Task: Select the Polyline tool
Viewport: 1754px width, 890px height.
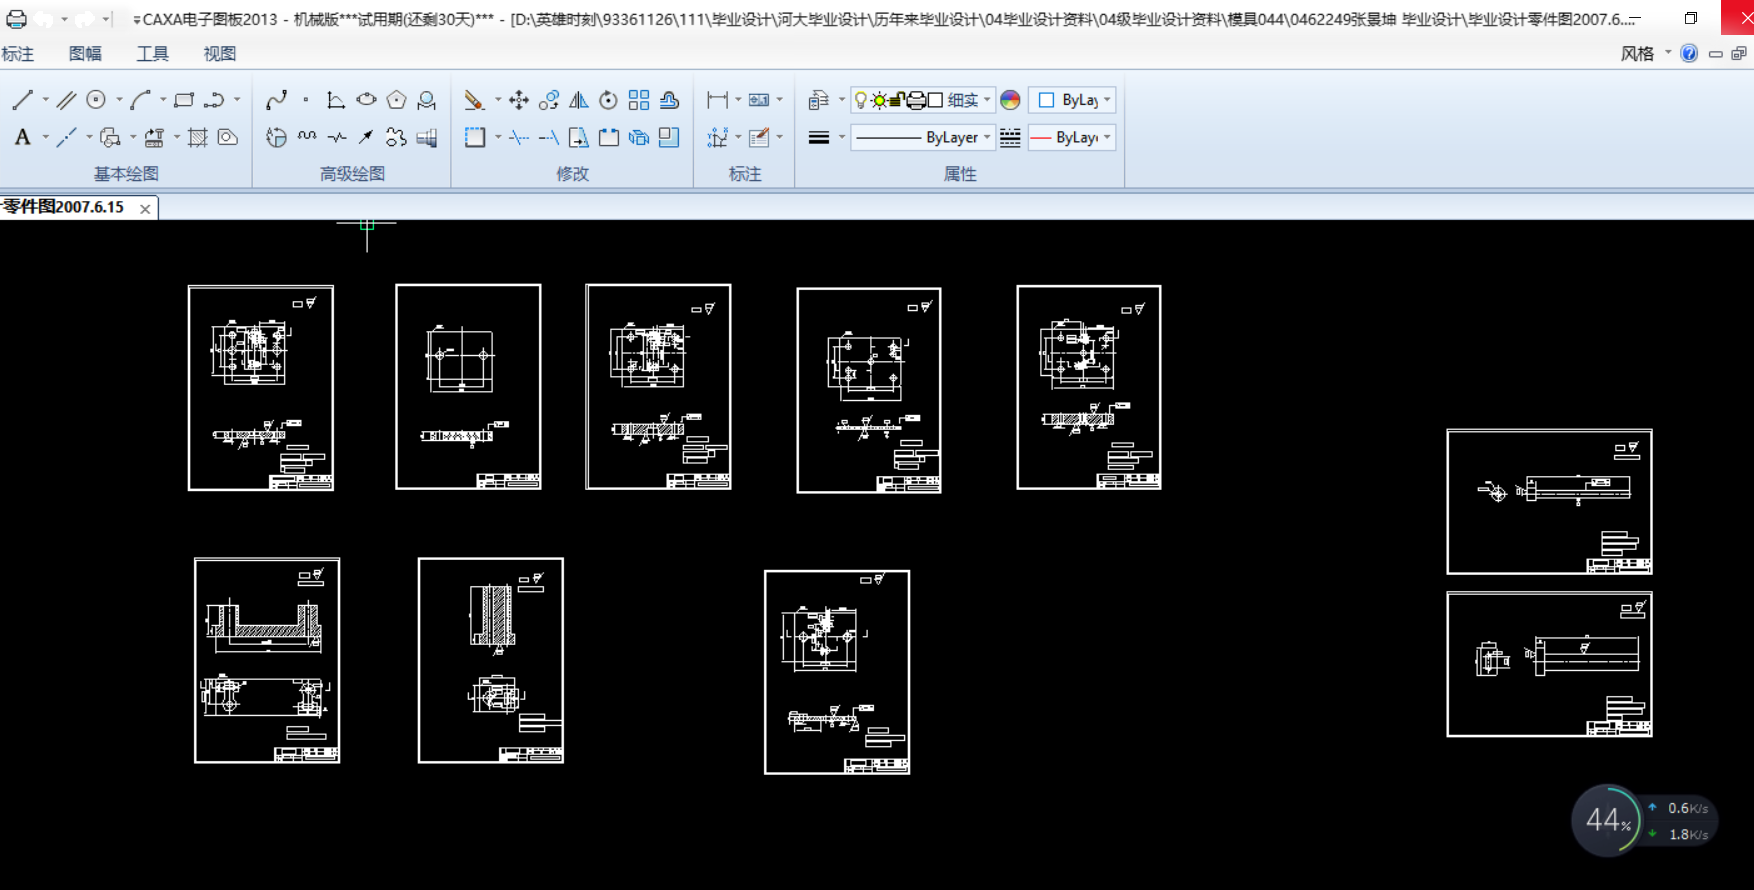Action: point(214,100)
